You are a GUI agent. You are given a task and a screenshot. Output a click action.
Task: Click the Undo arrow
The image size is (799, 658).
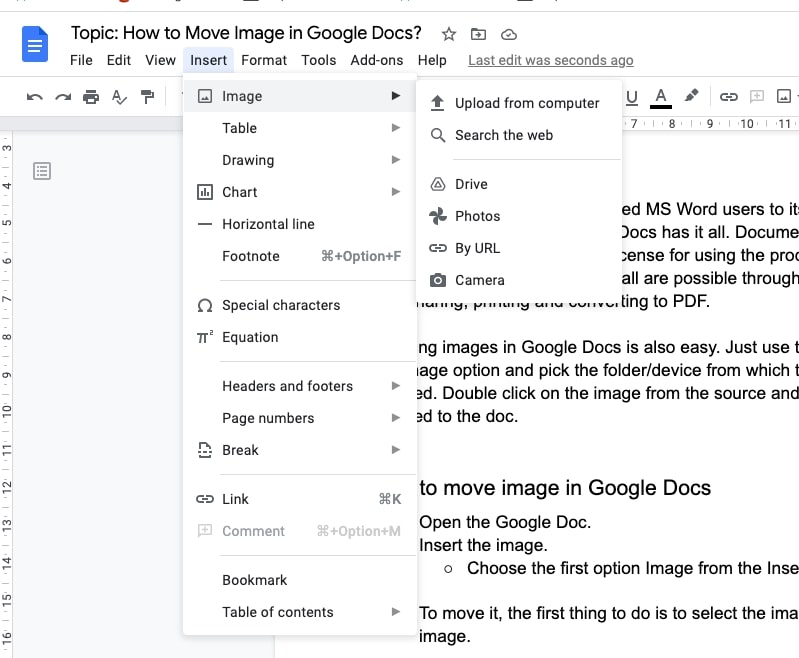(34, 97)
